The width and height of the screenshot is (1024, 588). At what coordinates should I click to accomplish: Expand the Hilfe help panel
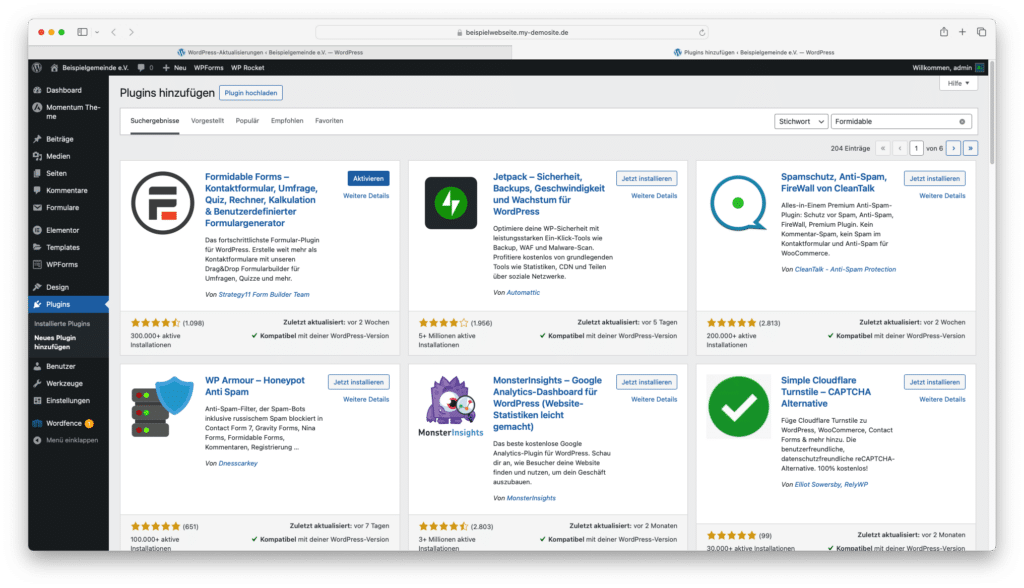coord(958,83)
